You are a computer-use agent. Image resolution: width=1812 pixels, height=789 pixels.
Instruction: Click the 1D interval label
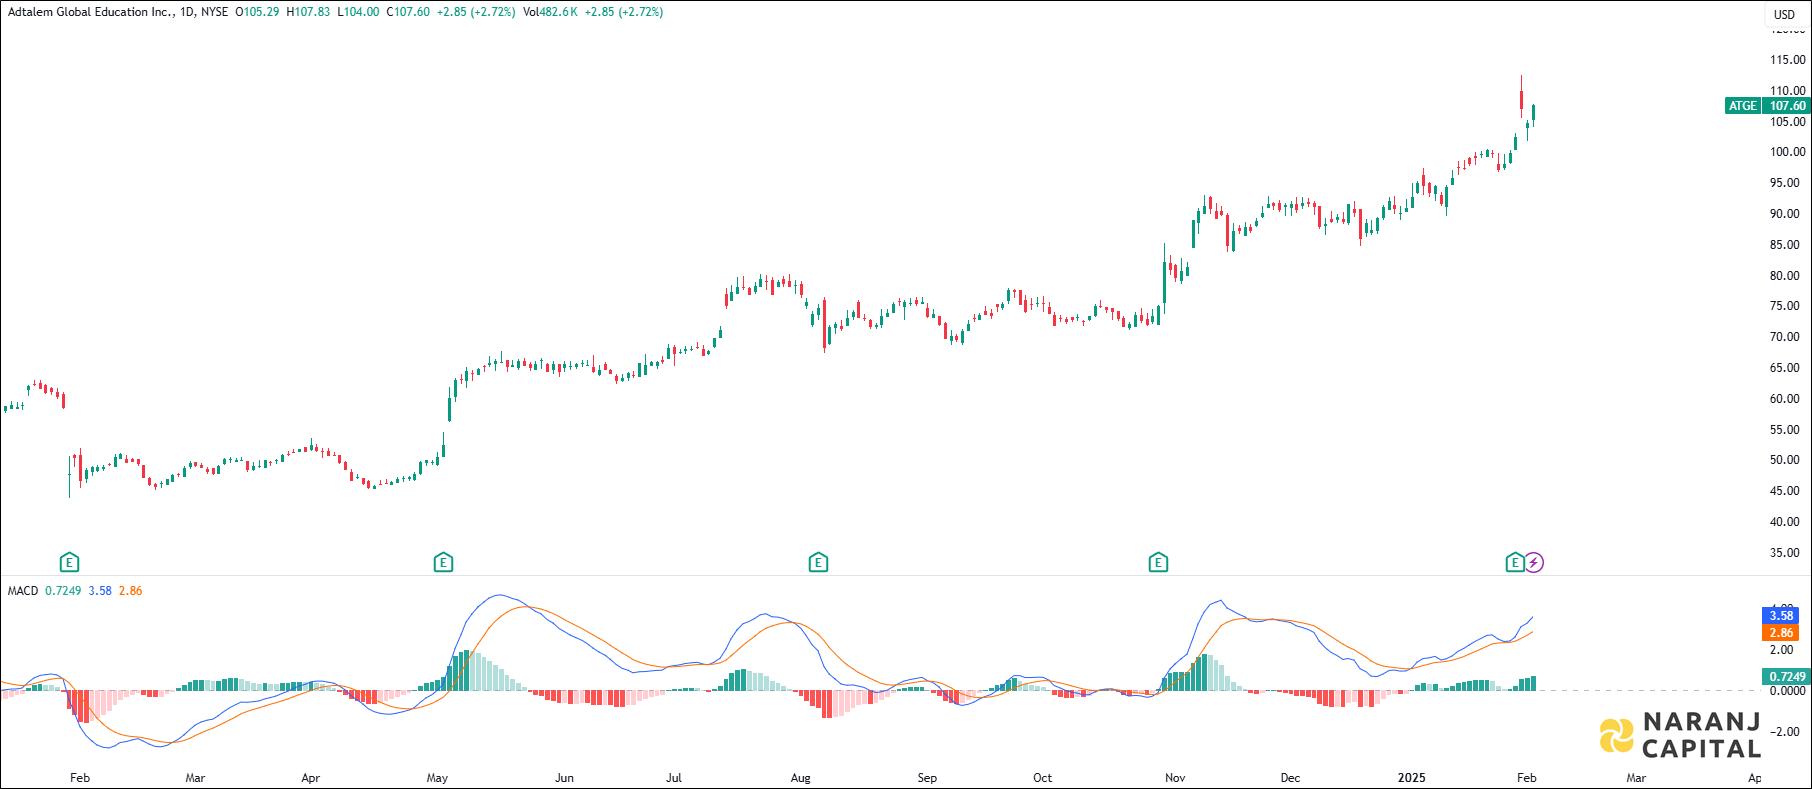(x=187, y=12)
